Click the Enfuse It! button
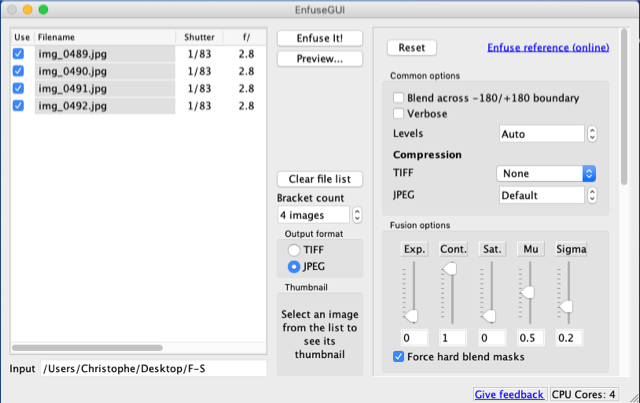Viewport: 640px width, 403px height. coord(319,38)
